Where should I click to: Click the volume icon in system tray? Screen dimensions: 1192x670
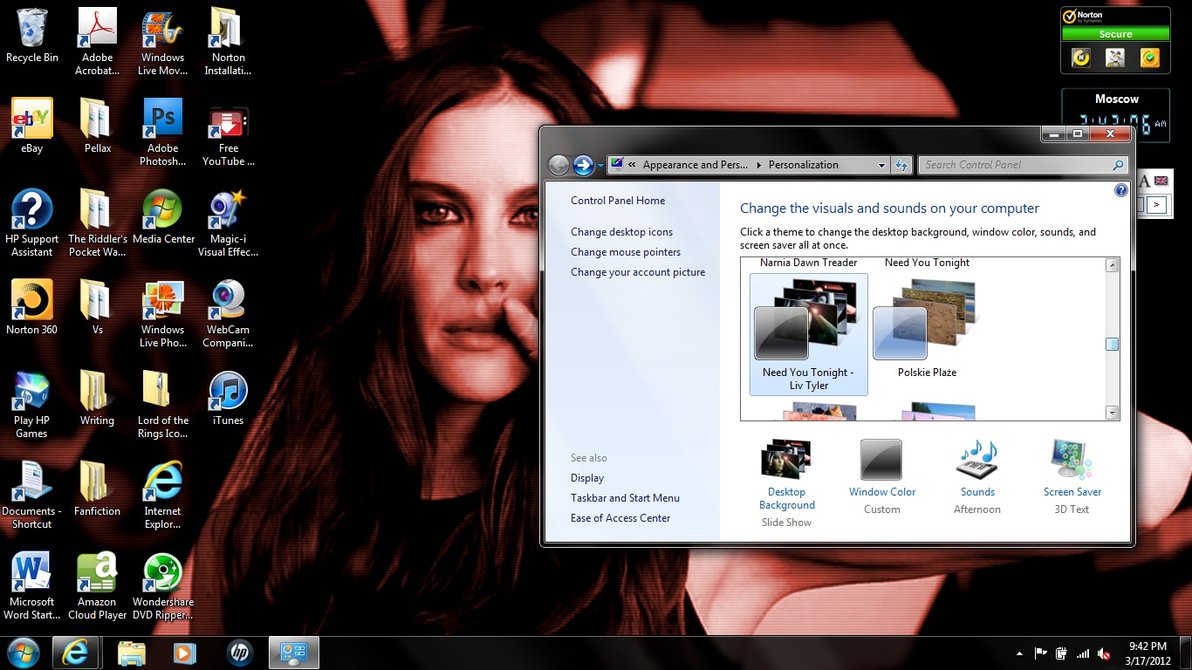coord(1104,653)
